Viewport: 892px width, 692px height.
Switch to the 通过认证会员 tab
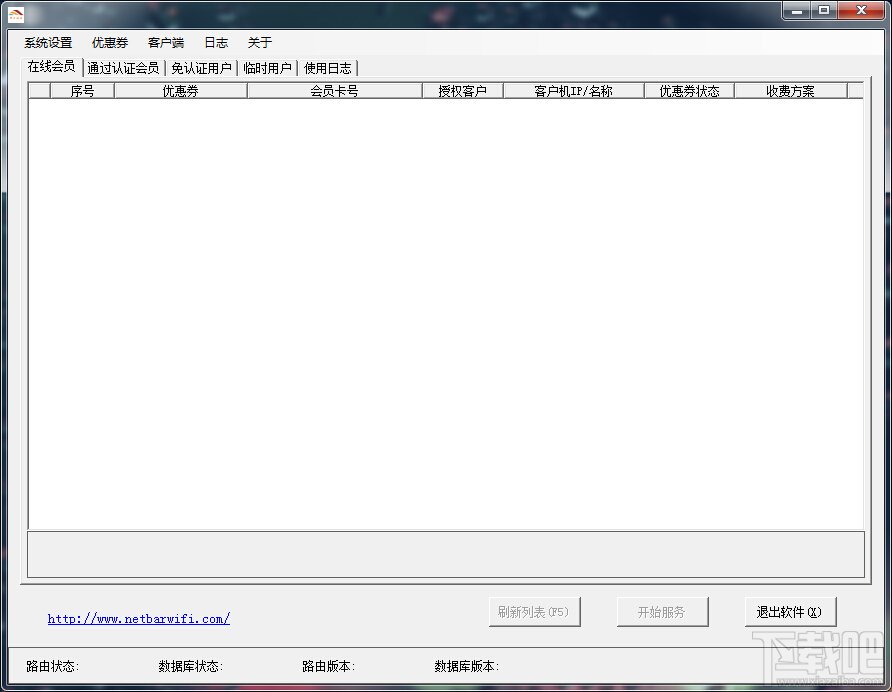(123, 68)
